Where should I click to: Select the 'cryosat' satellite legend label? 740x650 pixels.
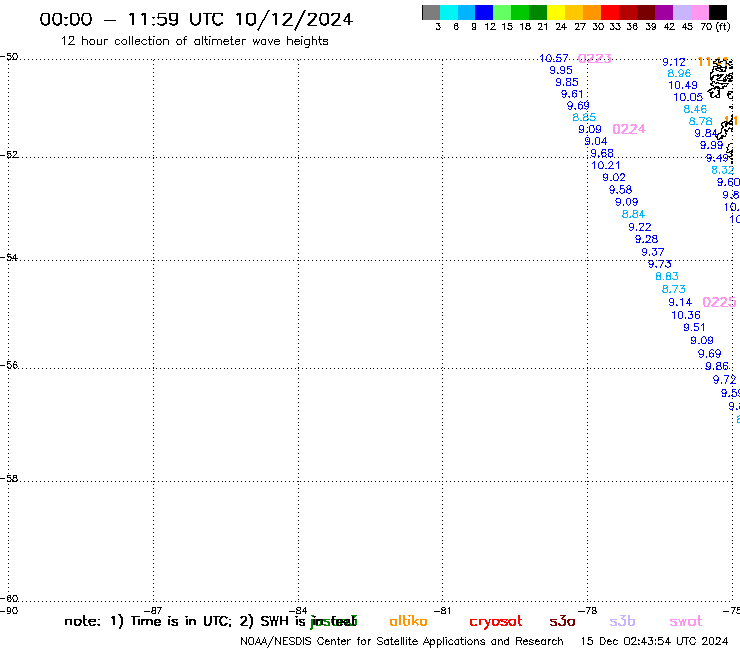[496, 622]
